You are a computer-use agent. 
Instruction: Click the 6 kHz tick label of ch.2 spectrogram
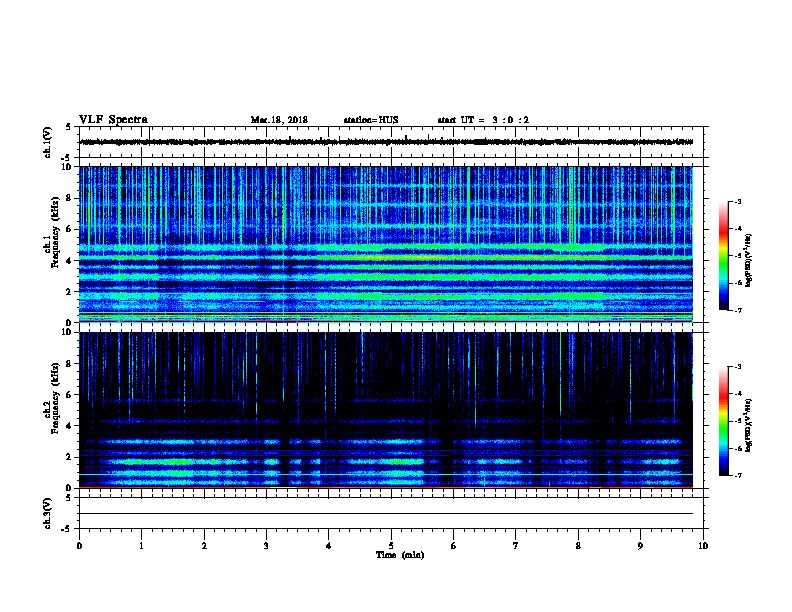[68, 394]
